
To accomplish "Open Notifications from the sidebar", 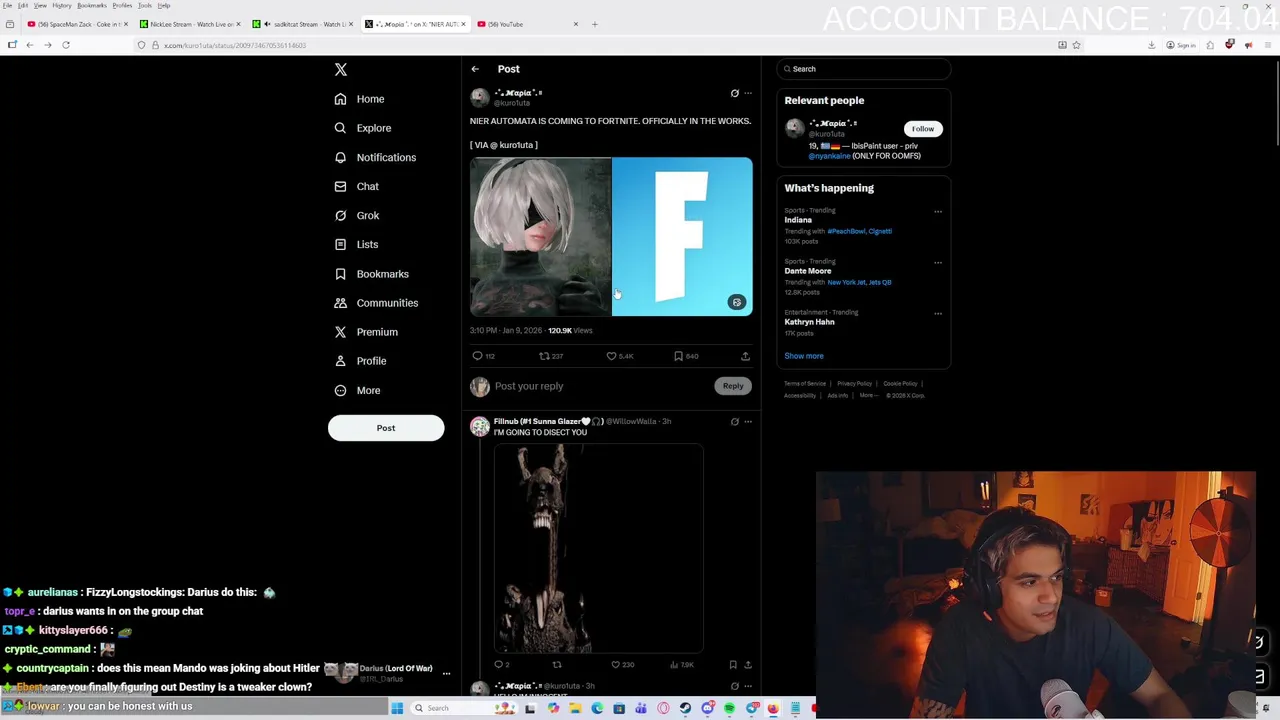I will [375, 157].
